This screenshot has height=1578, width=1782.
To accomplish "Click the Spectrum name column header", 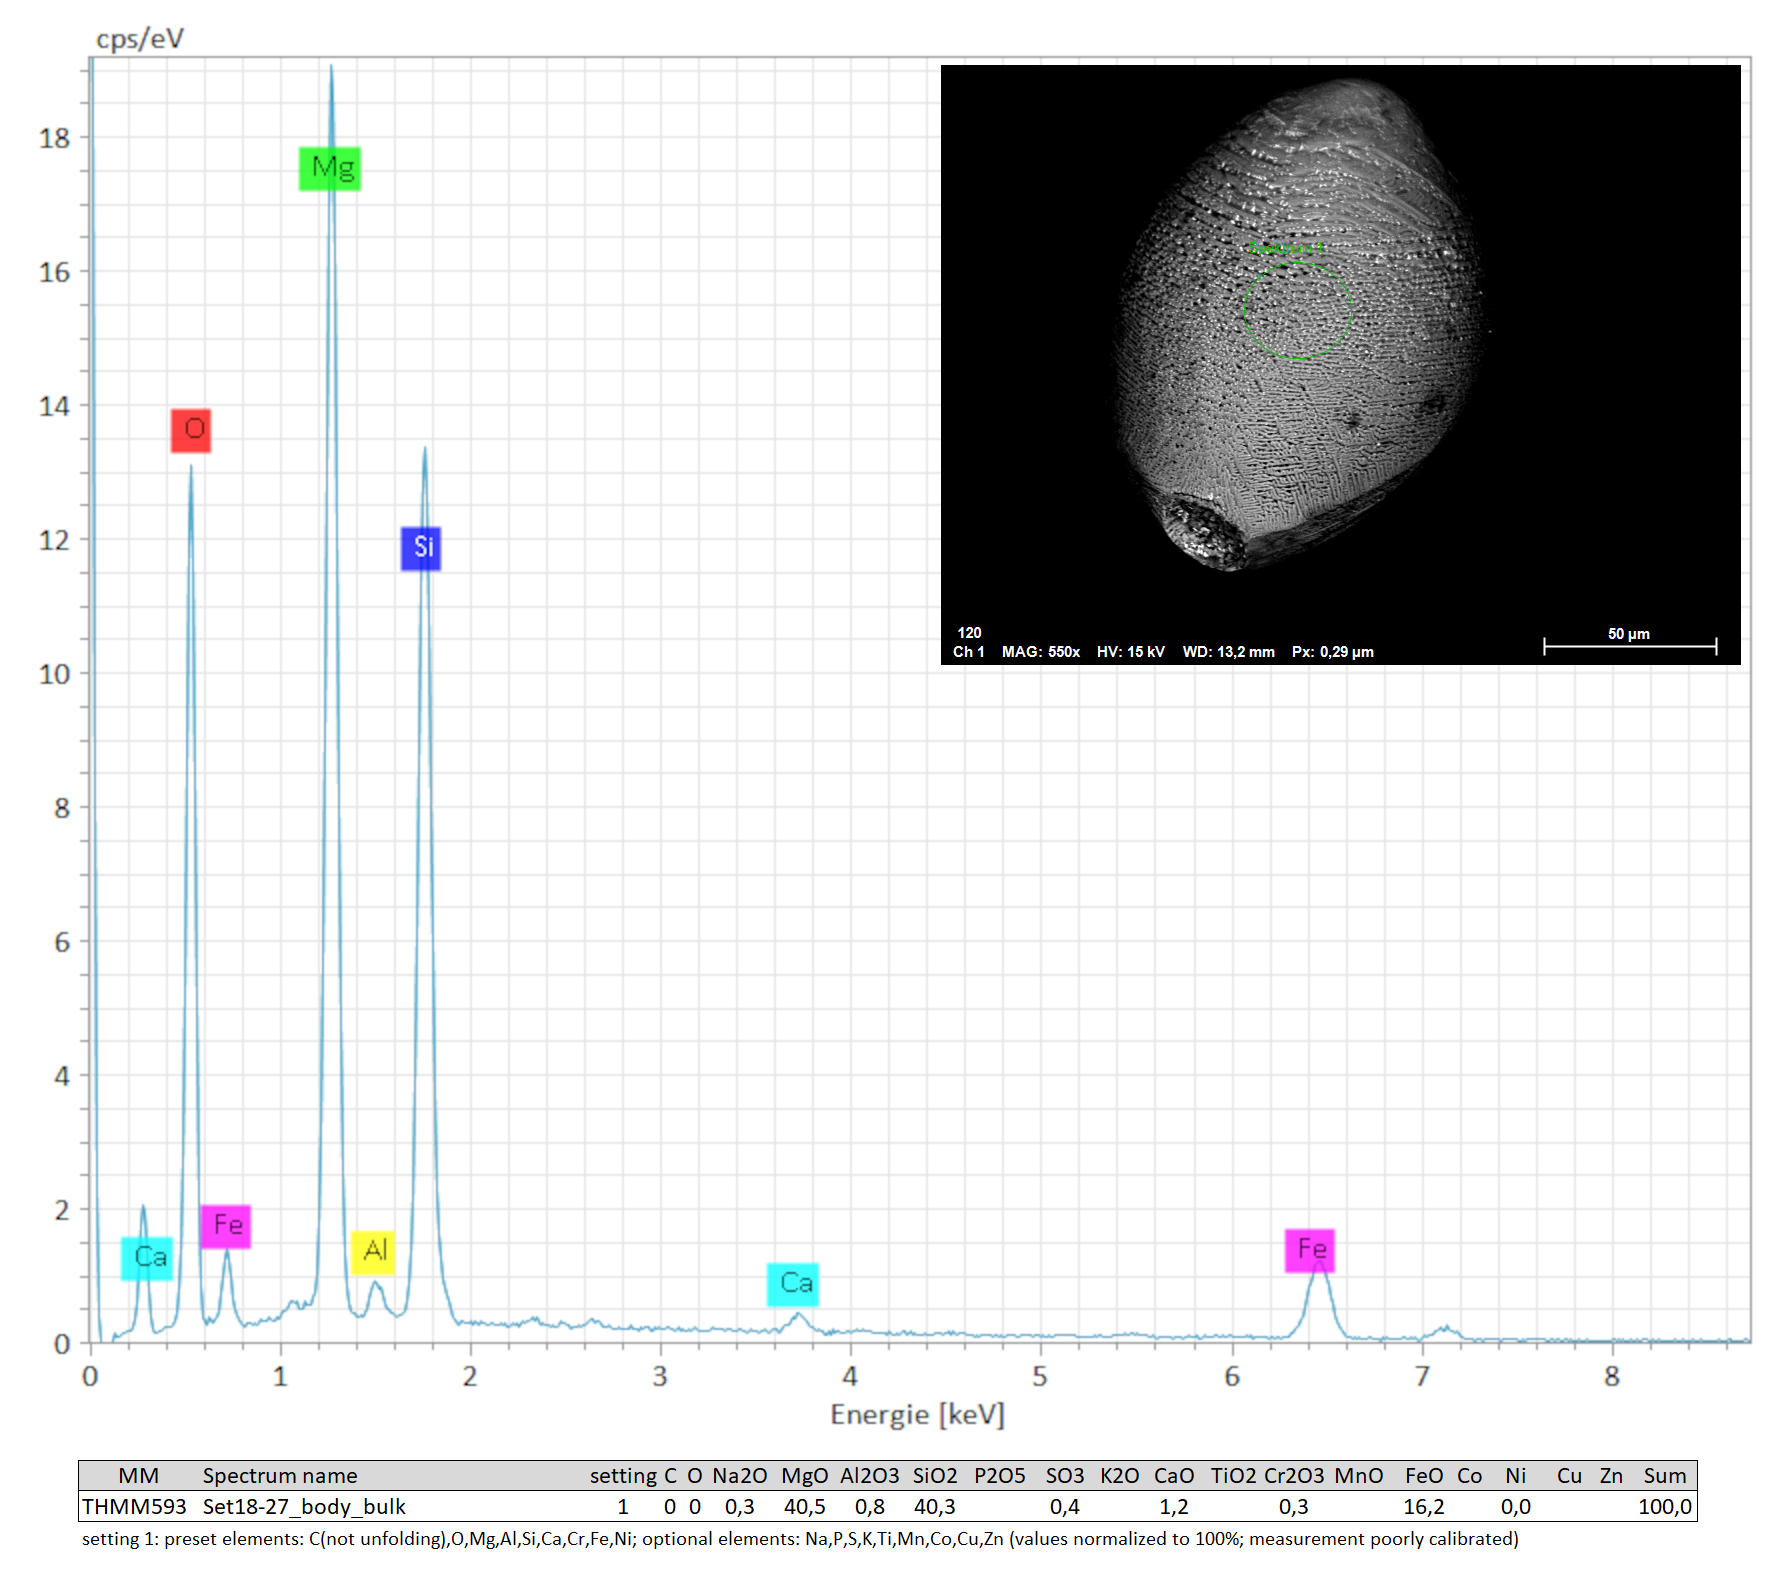I will point(280,1476).
